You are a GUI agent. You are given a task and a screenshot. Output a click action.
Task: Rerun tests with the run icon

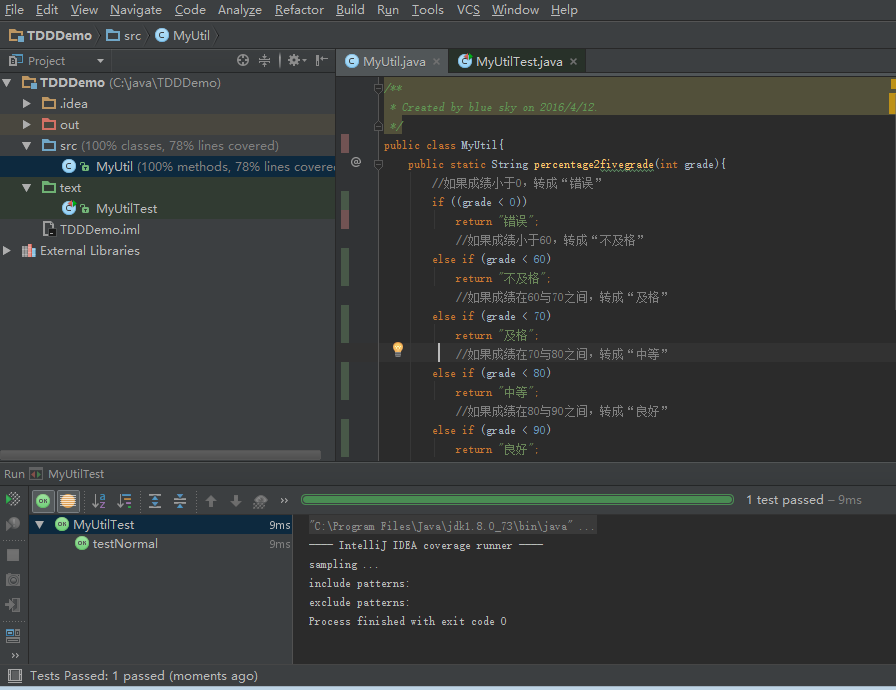point(13,499)
